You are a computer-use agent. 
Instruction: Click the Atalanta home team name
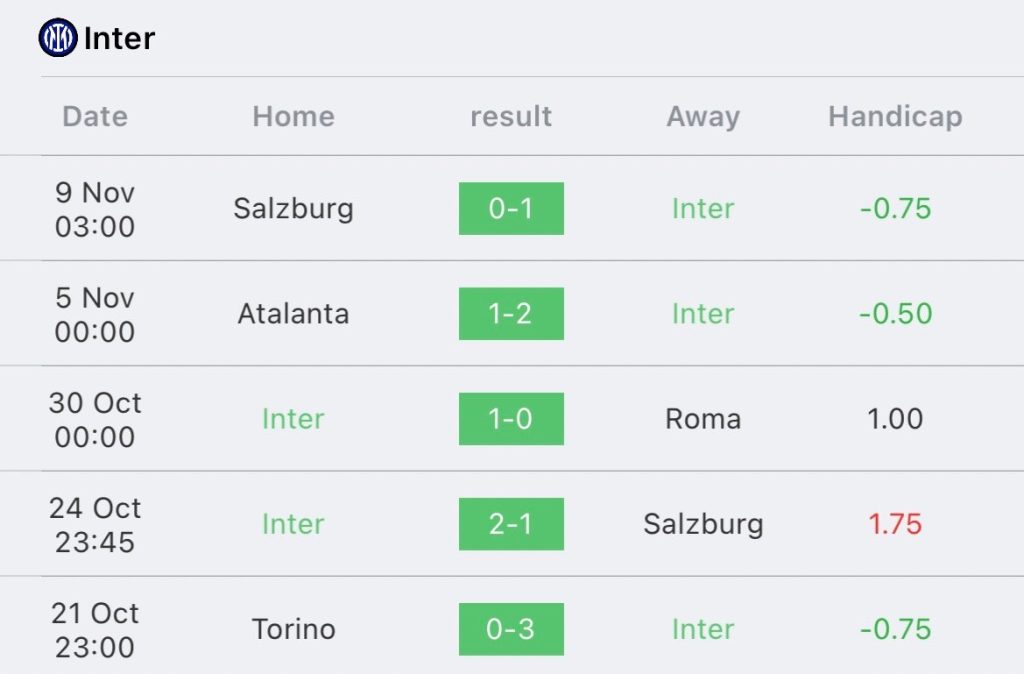(x=293, y=314)
